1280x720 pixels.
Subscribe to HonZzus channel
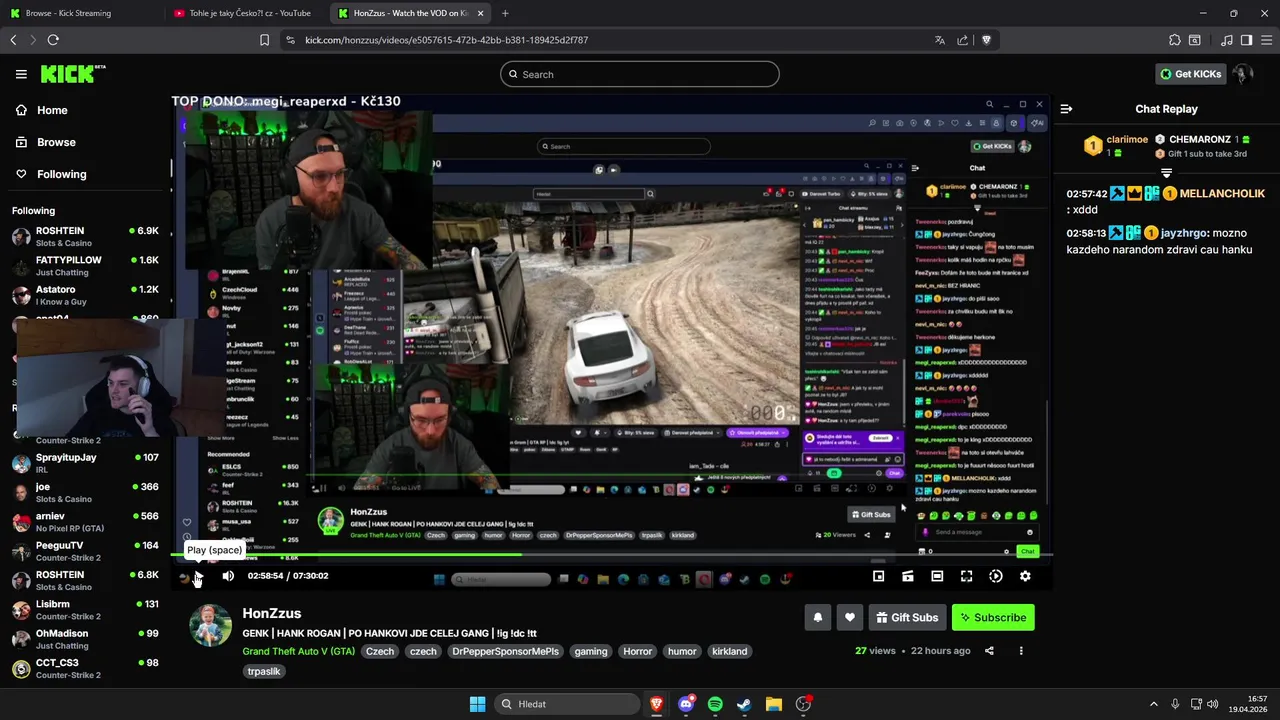(993, 618)
